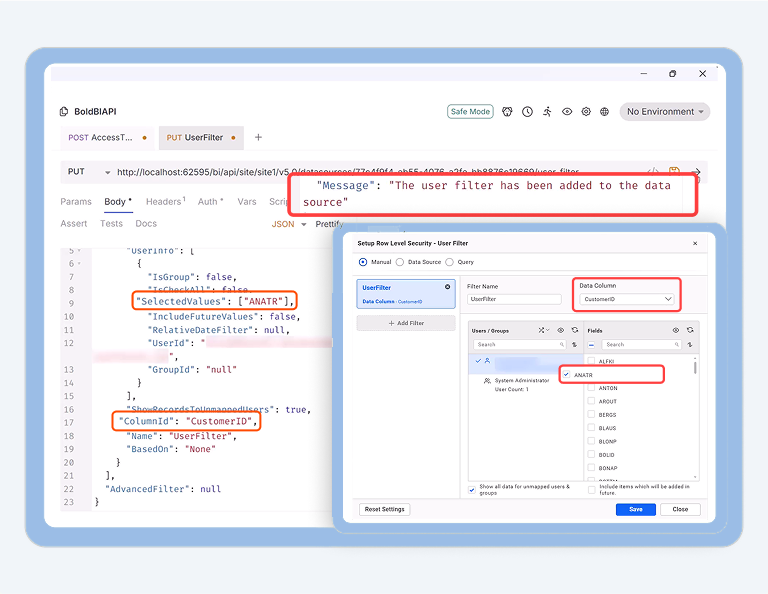Check the BERGS field checkbox
Viewport: 768px width, 594px height.
(591, 414)
